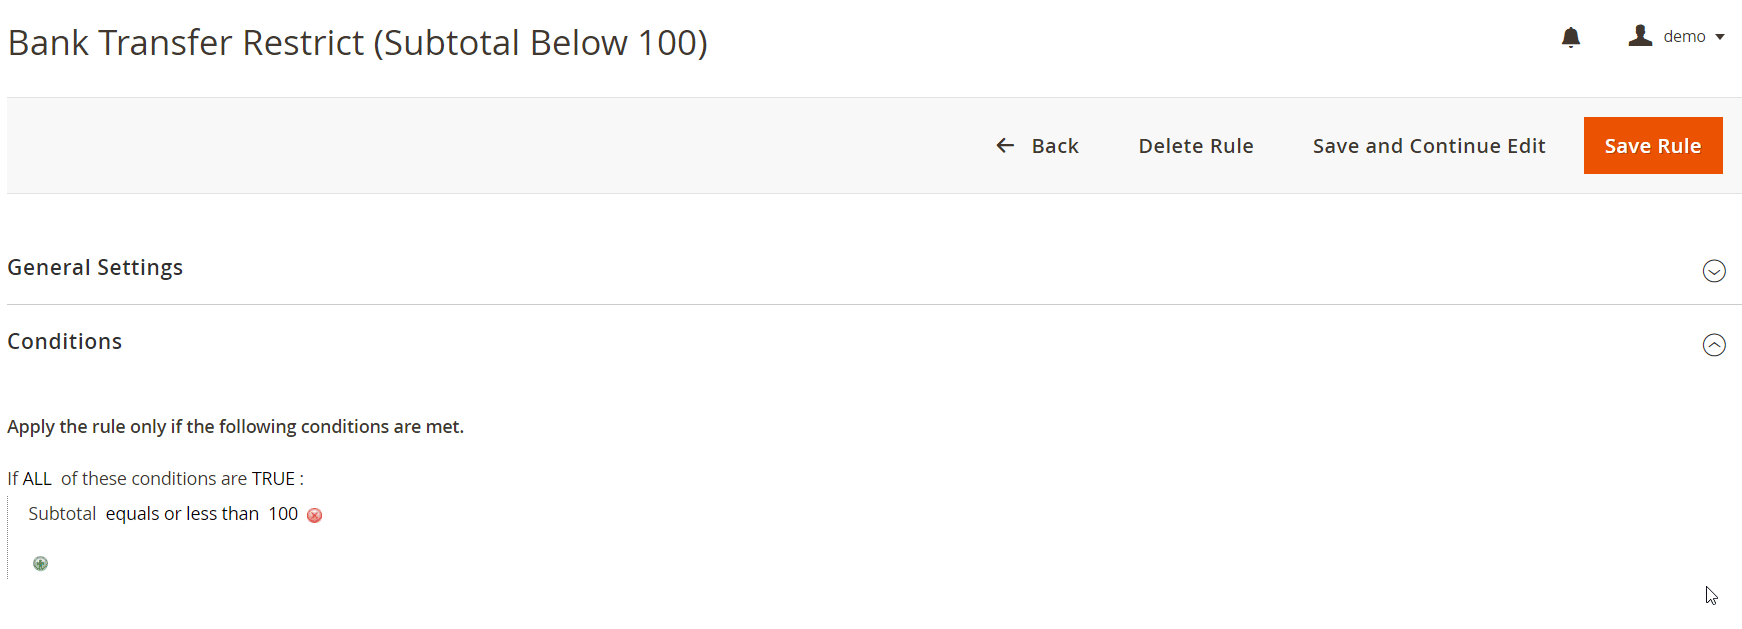Expand General Settings using the circle chevron
Screen dimensions: 1742x629
[1714, 271]
